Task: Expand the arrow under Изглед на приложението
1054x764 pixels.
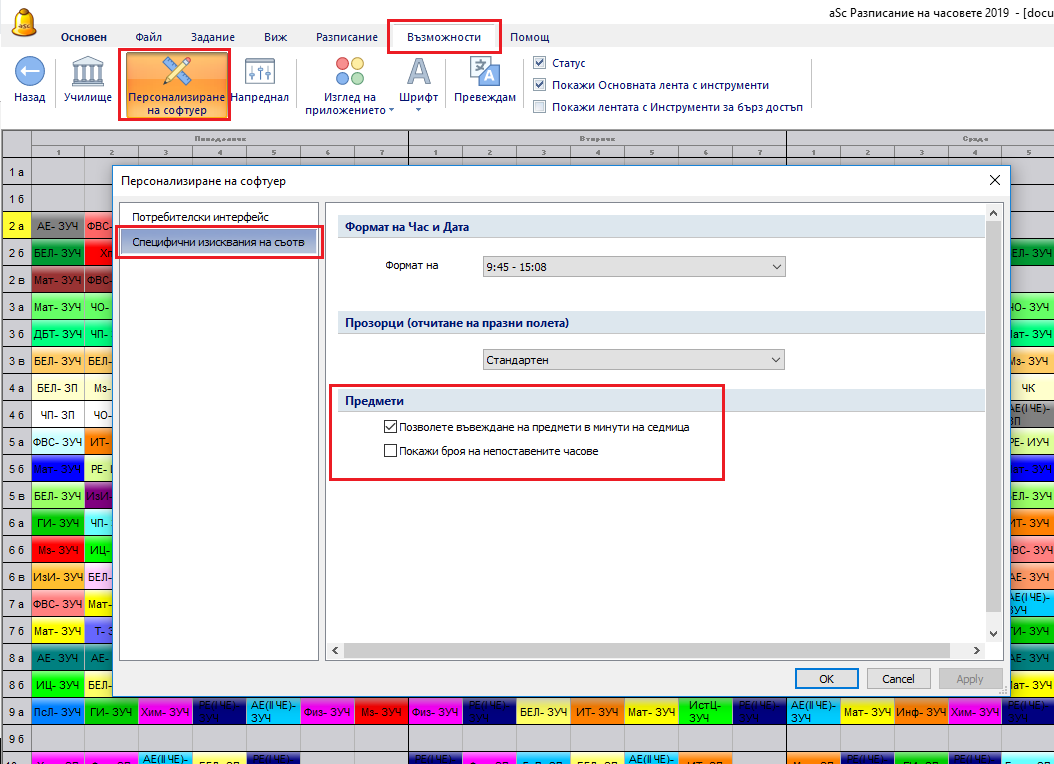Action: tap(391, 111)
